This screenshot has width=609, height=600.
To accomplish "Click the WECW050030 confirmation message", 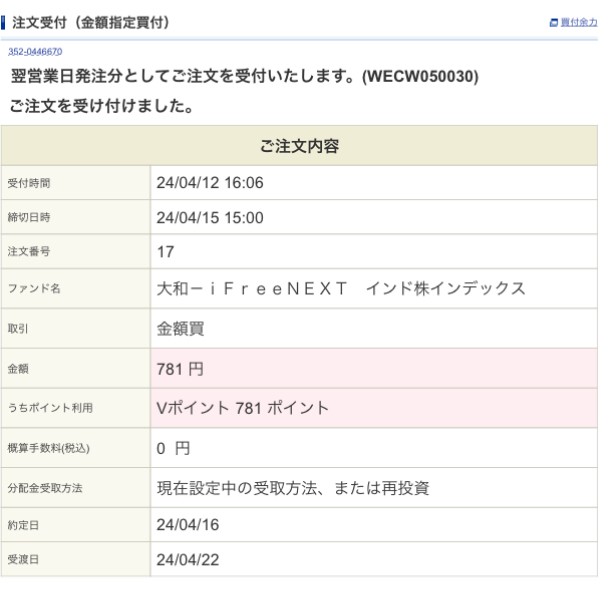I will click(245, 77).
